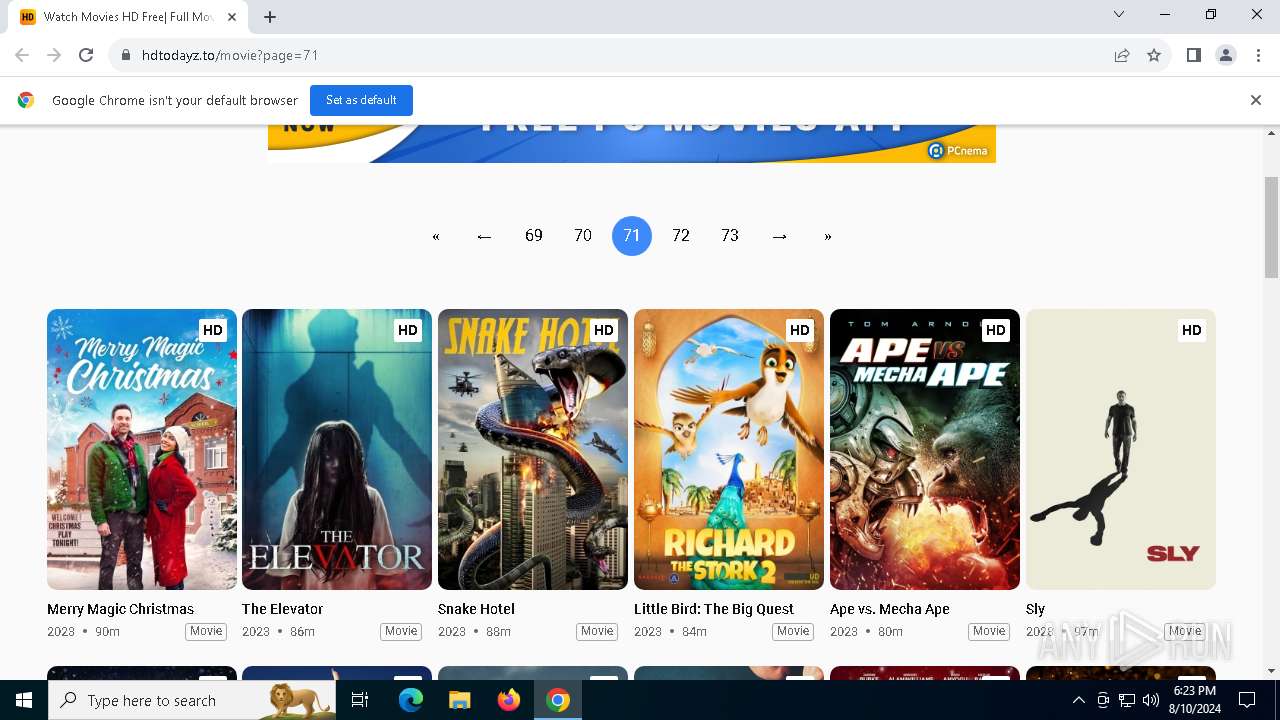Click Set as default button

(x=361, y=100)
